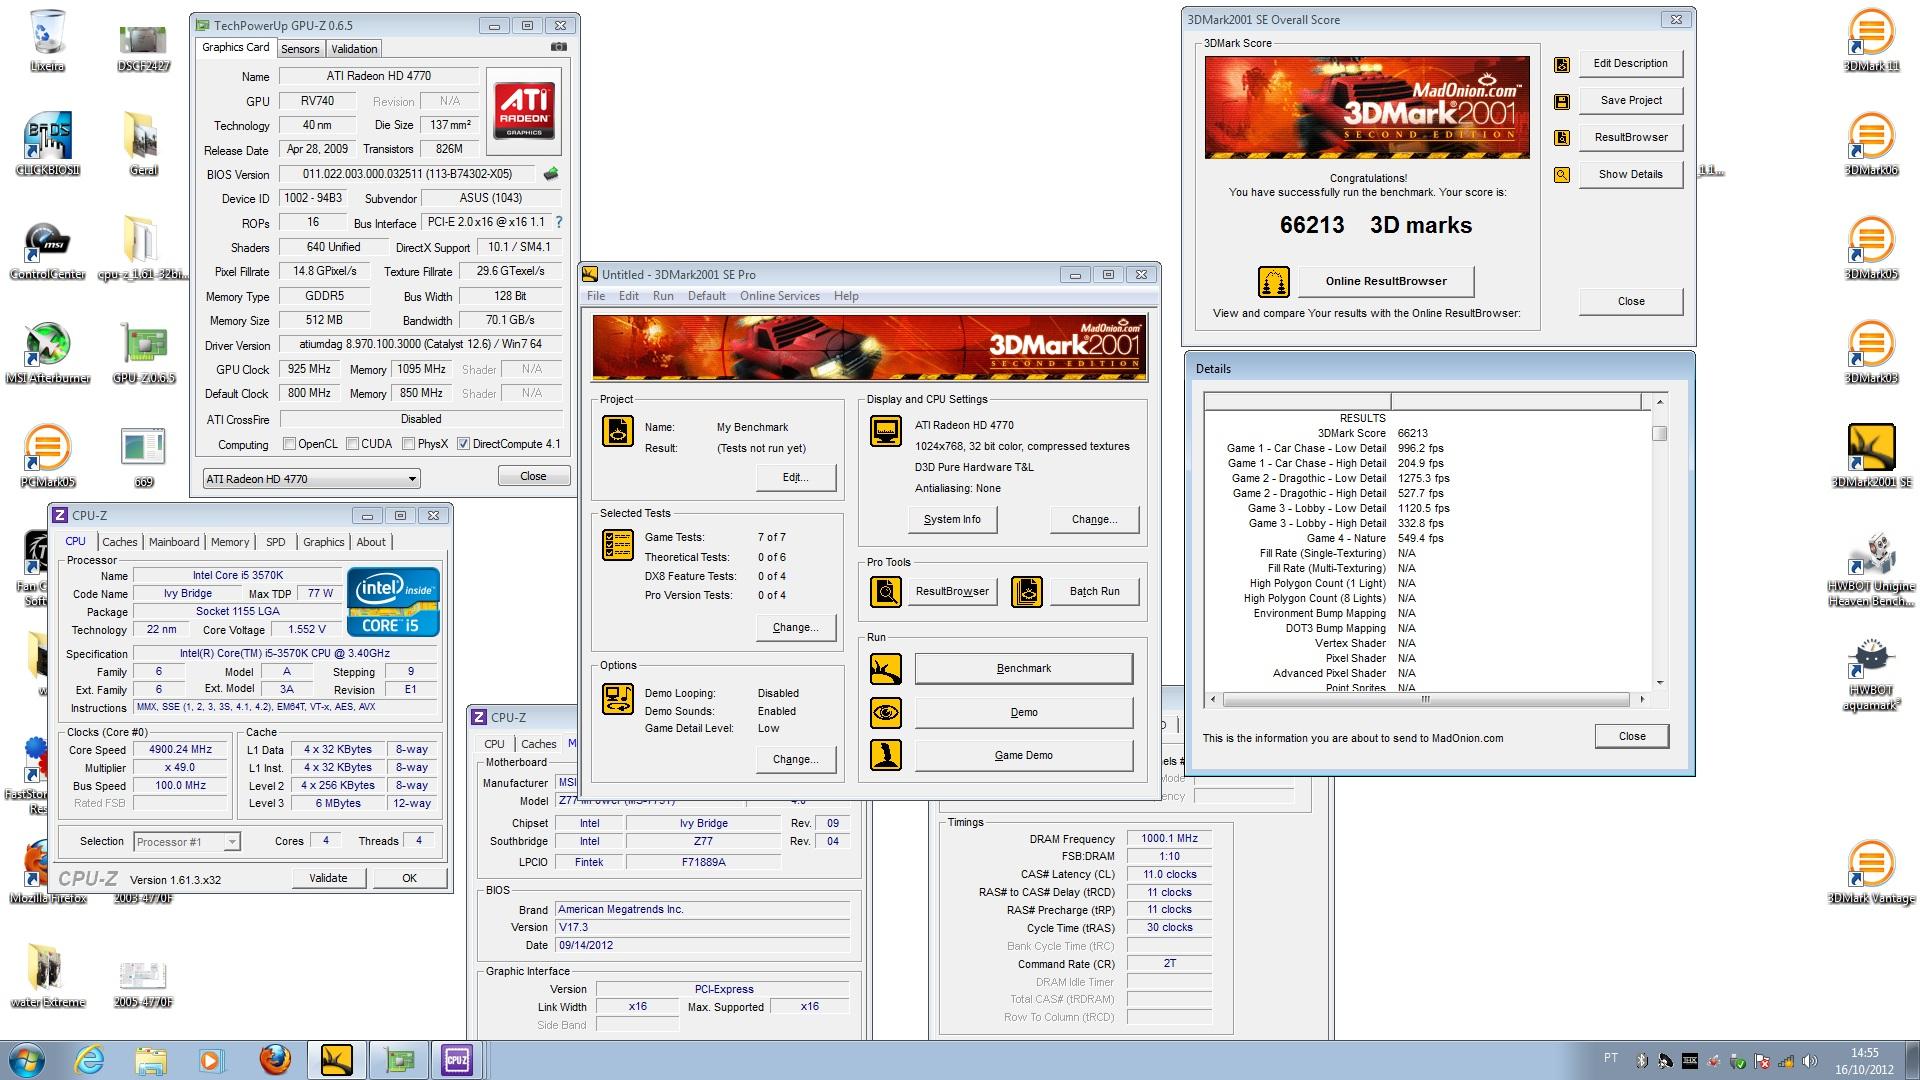Click Firefox icon in taskbar
This screenshot has width=1920, height=1080.
(x=275, y=1060)
